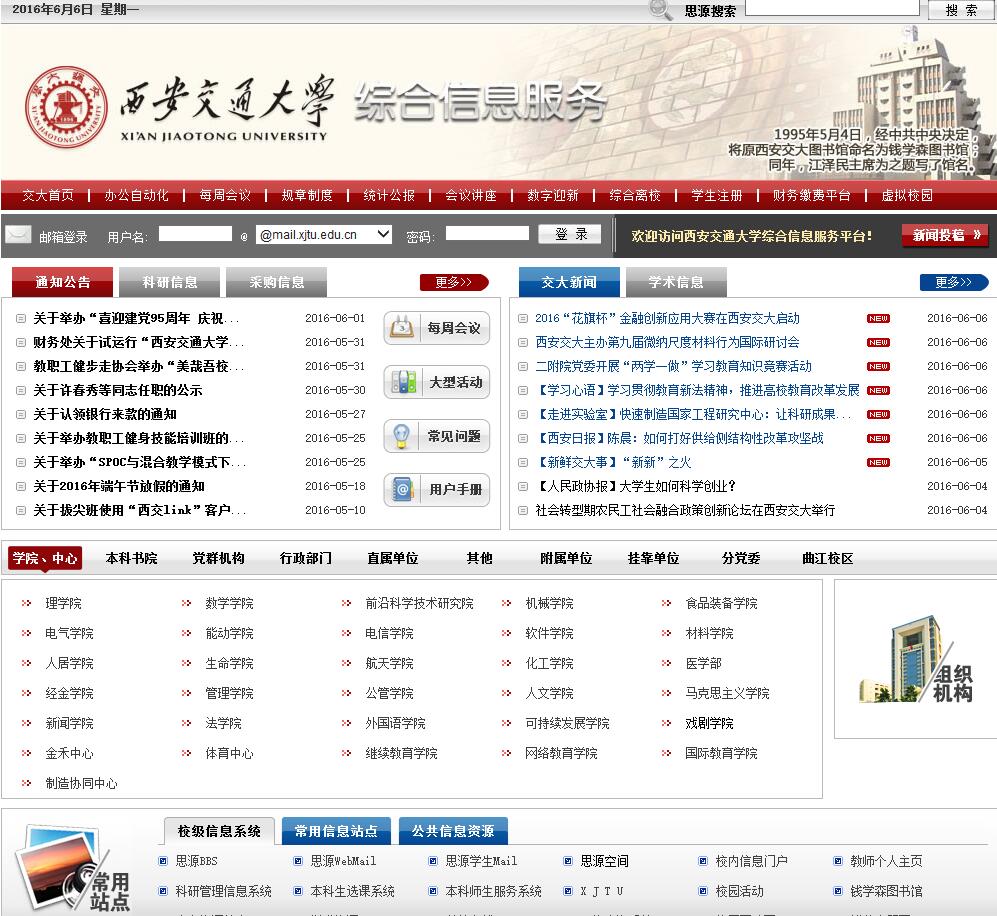Click the NEW badge beside 新鲜交大事 item

(x=878, y=462)
